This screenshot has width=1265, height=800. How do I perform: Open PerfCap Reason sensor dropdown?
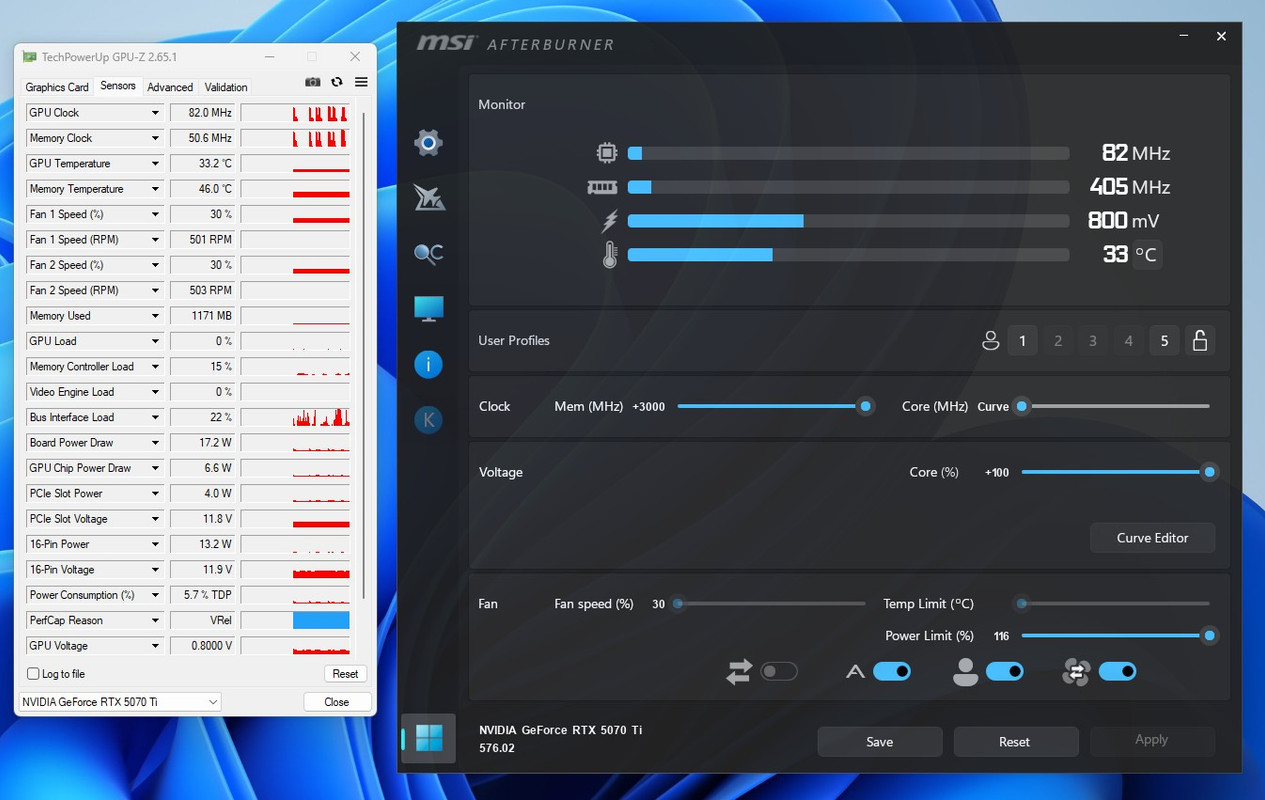(155, 620)
